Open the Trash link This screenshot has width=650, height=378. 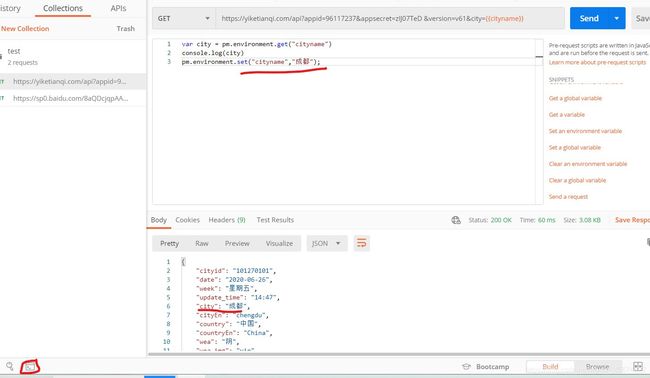click(126, 29)
